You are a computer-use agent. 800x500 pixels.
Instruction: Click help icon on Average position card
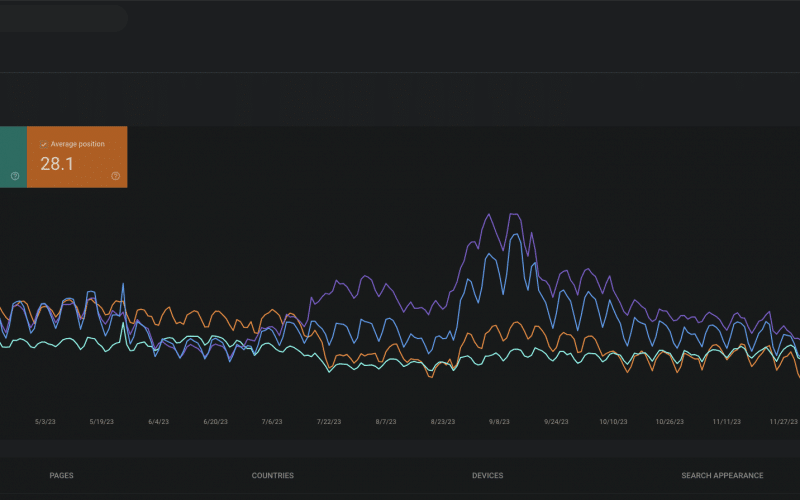pyautogui.click(x=115, y=176)
